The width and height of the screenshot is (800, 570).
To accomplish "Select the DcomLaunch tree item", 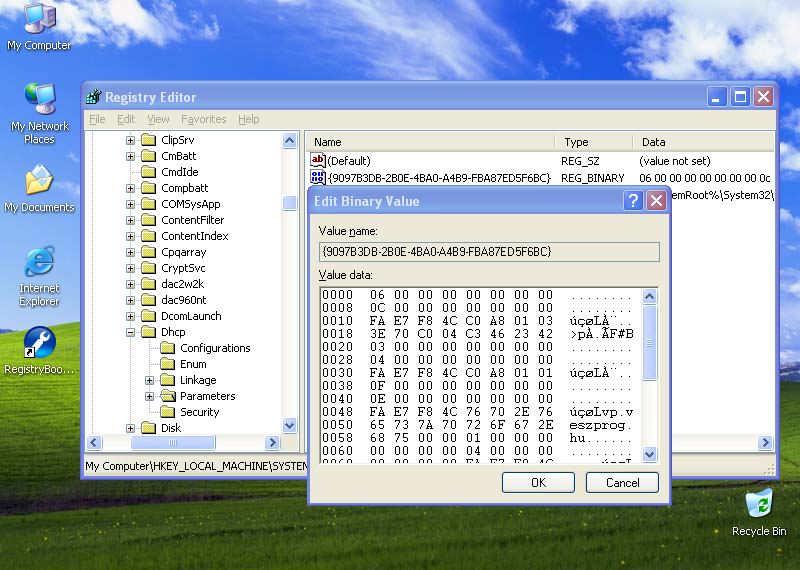I will pyautogui.click(x=191, y=316).
